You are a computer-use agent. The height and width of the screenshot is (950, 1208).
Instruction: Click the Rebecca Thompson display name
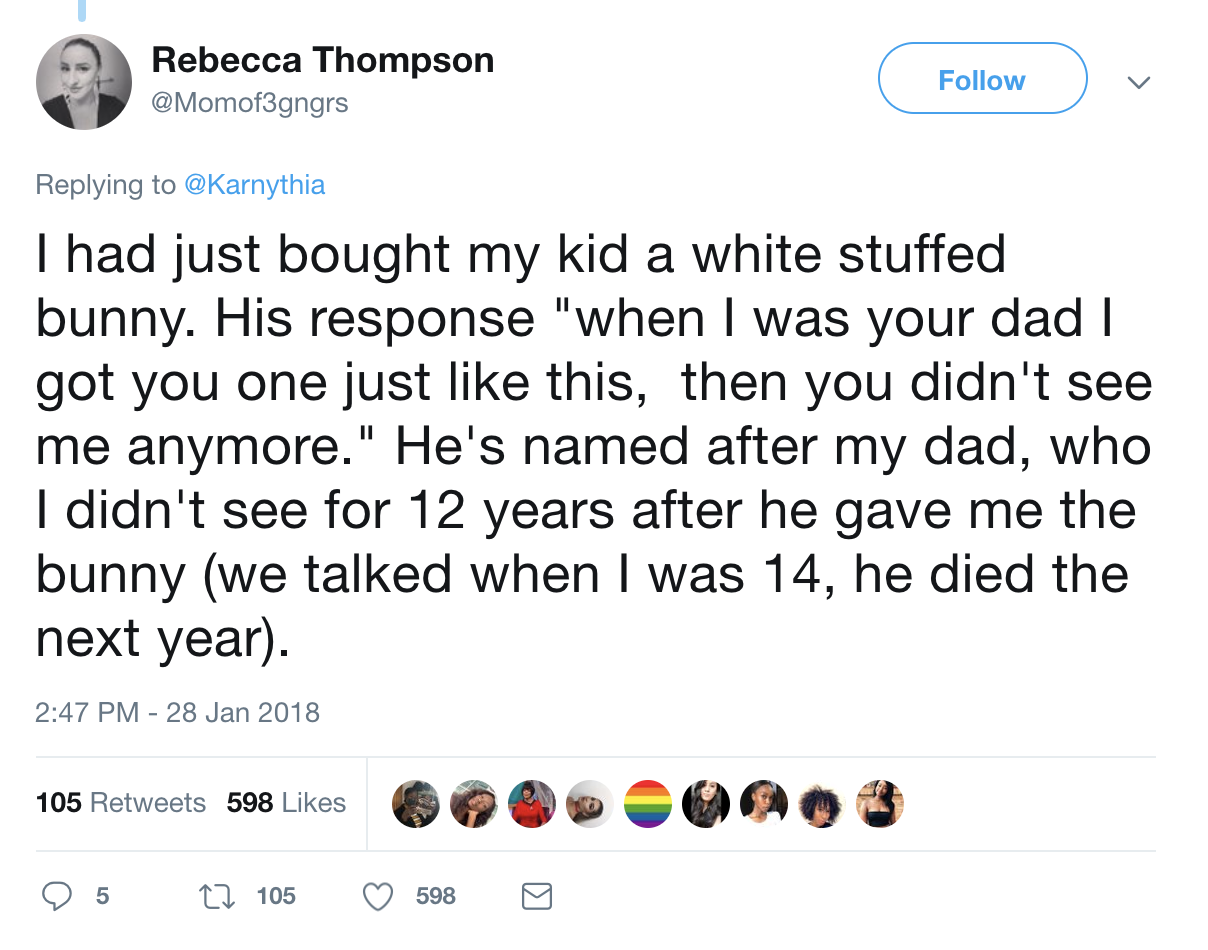tap(322, 61)
